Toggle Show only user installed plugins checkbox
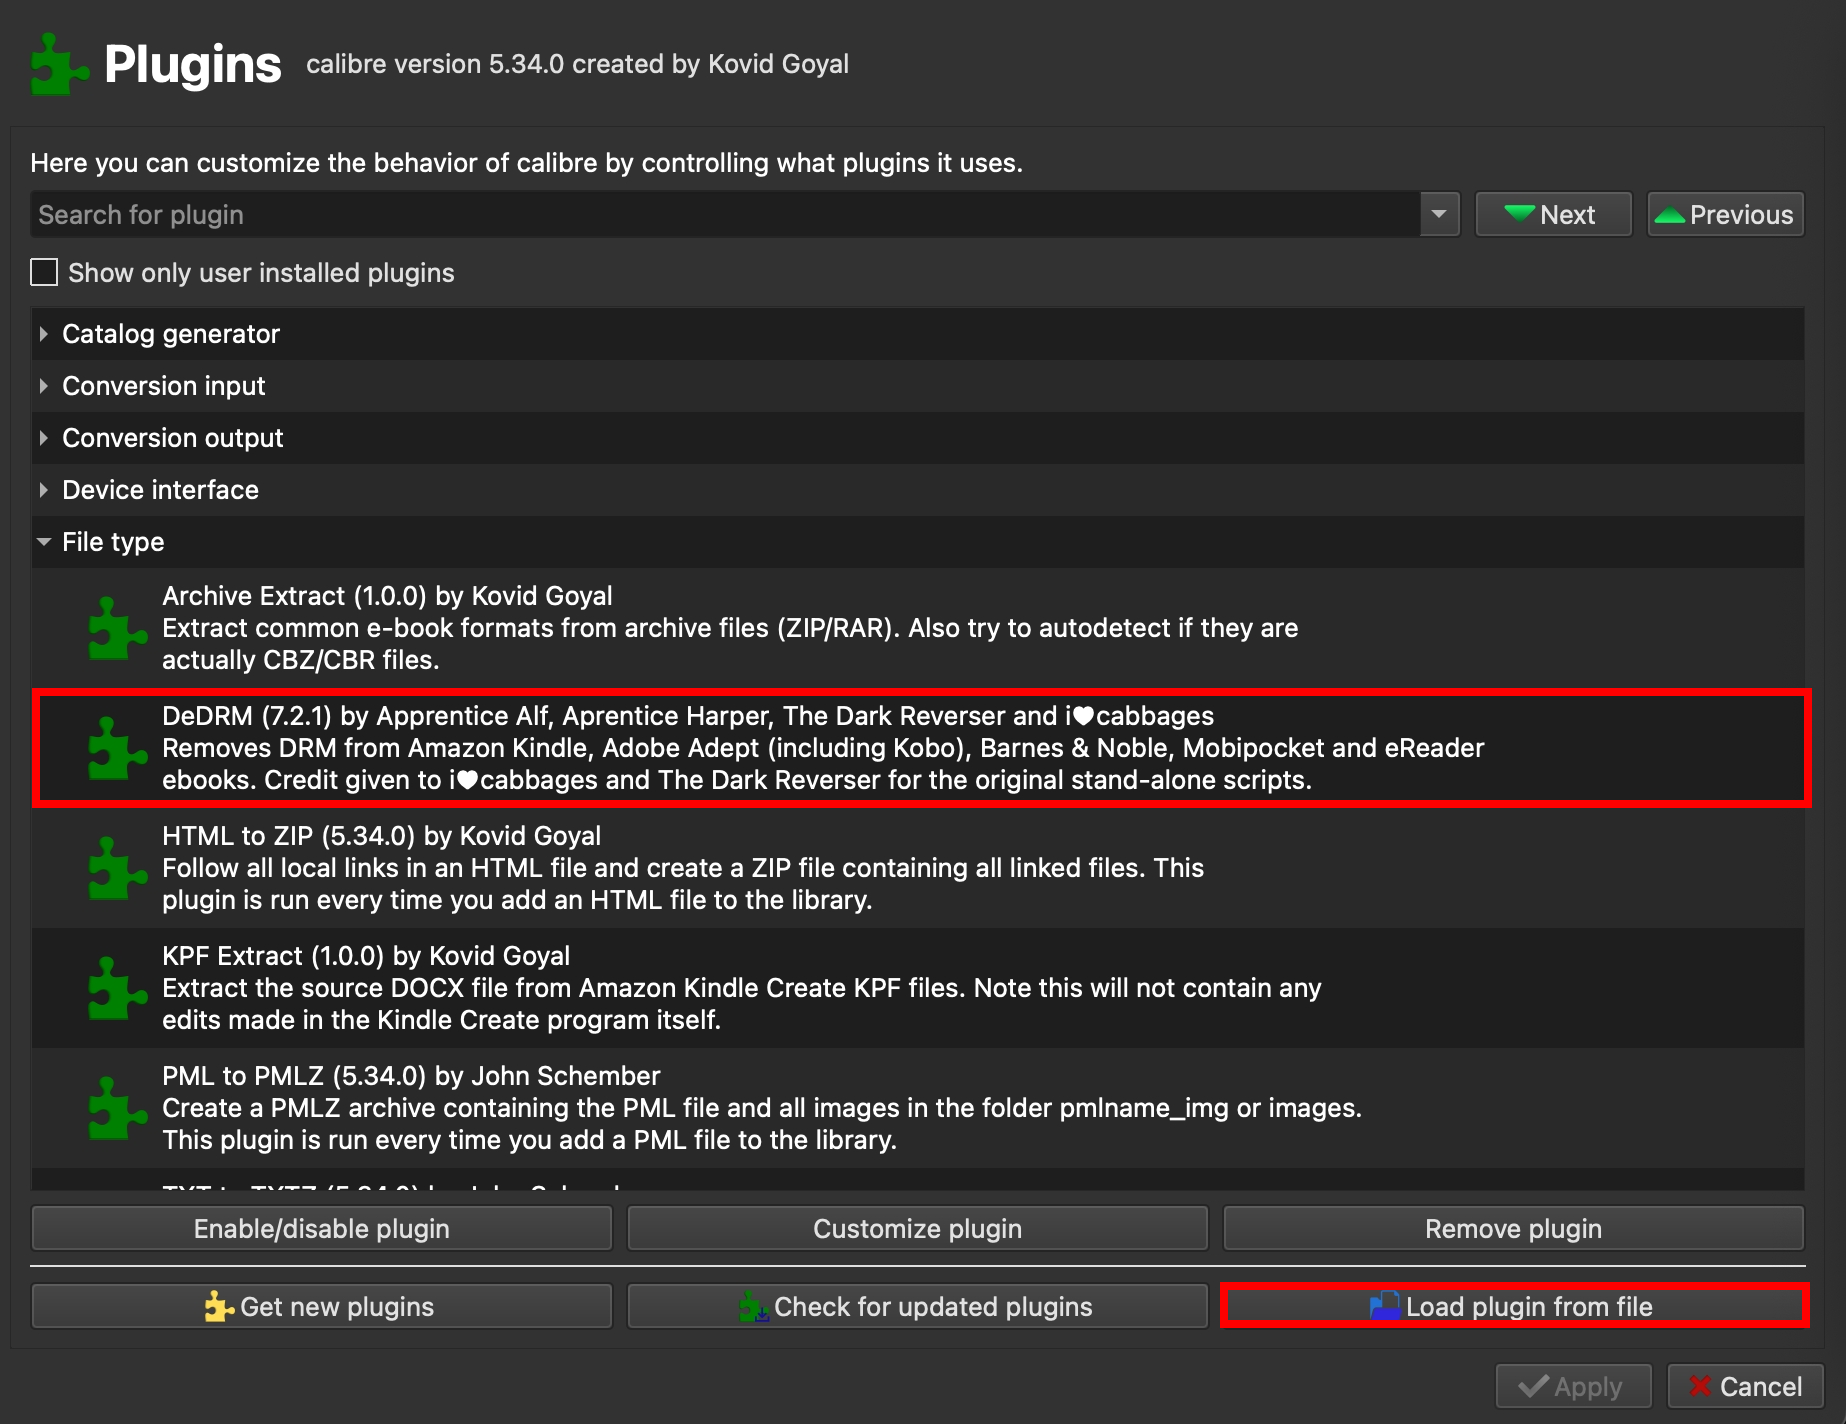 point(44,272)
